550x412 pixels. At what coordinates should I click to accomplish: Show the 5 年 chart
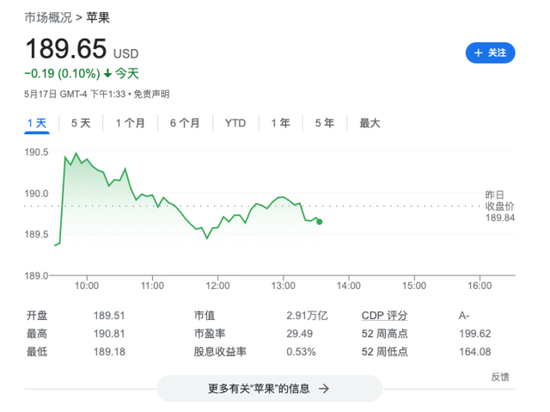point(324,123)
